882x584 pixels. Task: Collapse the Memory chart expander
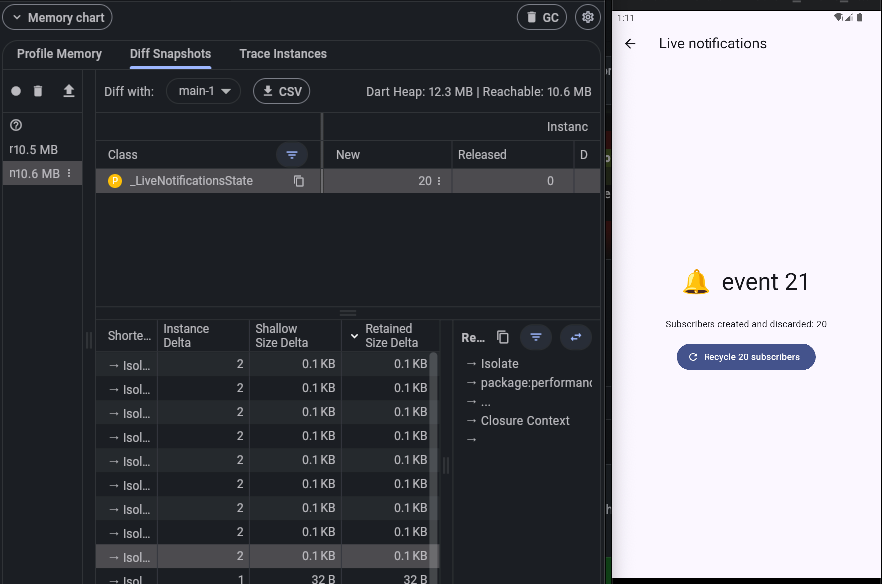pyautogui.click(x=57, y=17)
